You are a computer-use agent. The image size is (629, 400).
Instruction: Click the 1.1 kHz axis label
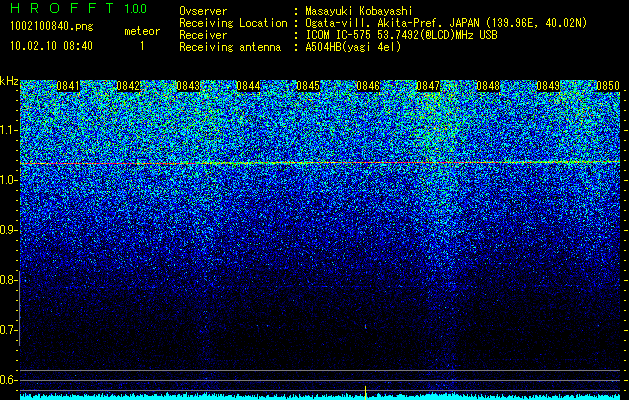pos(8,130)
